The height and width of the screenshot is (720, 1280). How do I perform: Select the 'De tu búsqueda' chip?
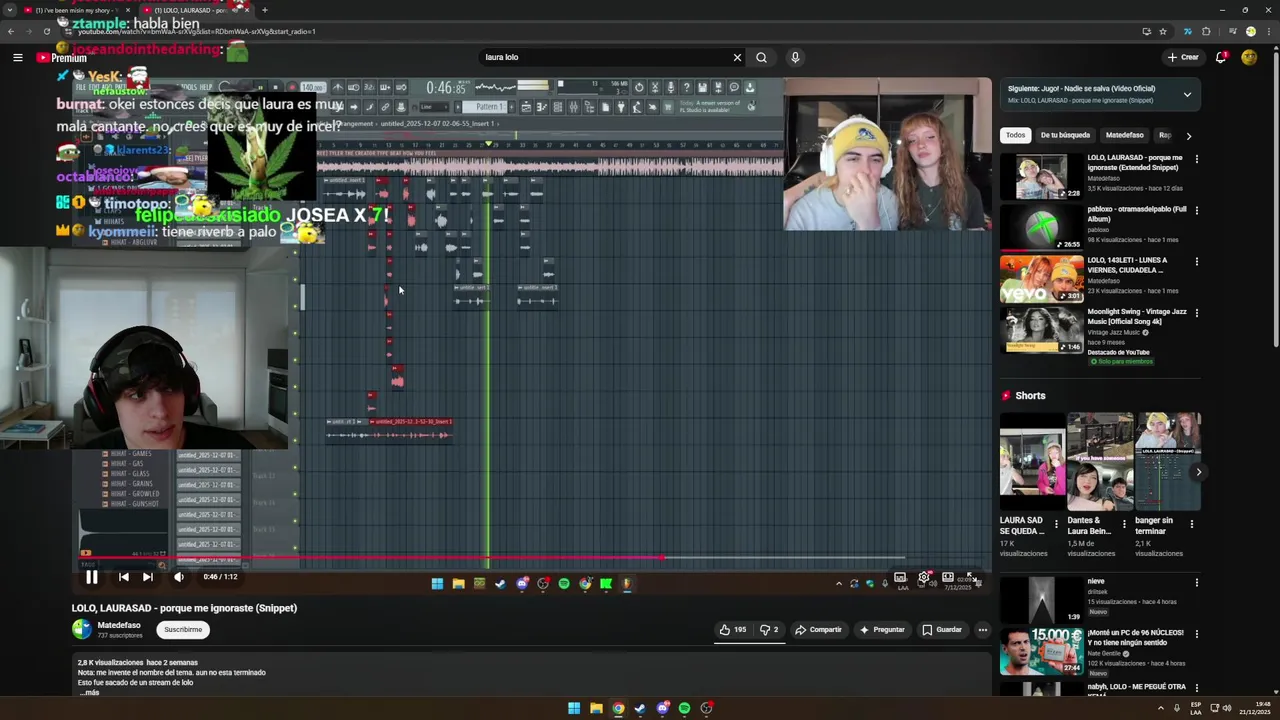point(1065,135)
